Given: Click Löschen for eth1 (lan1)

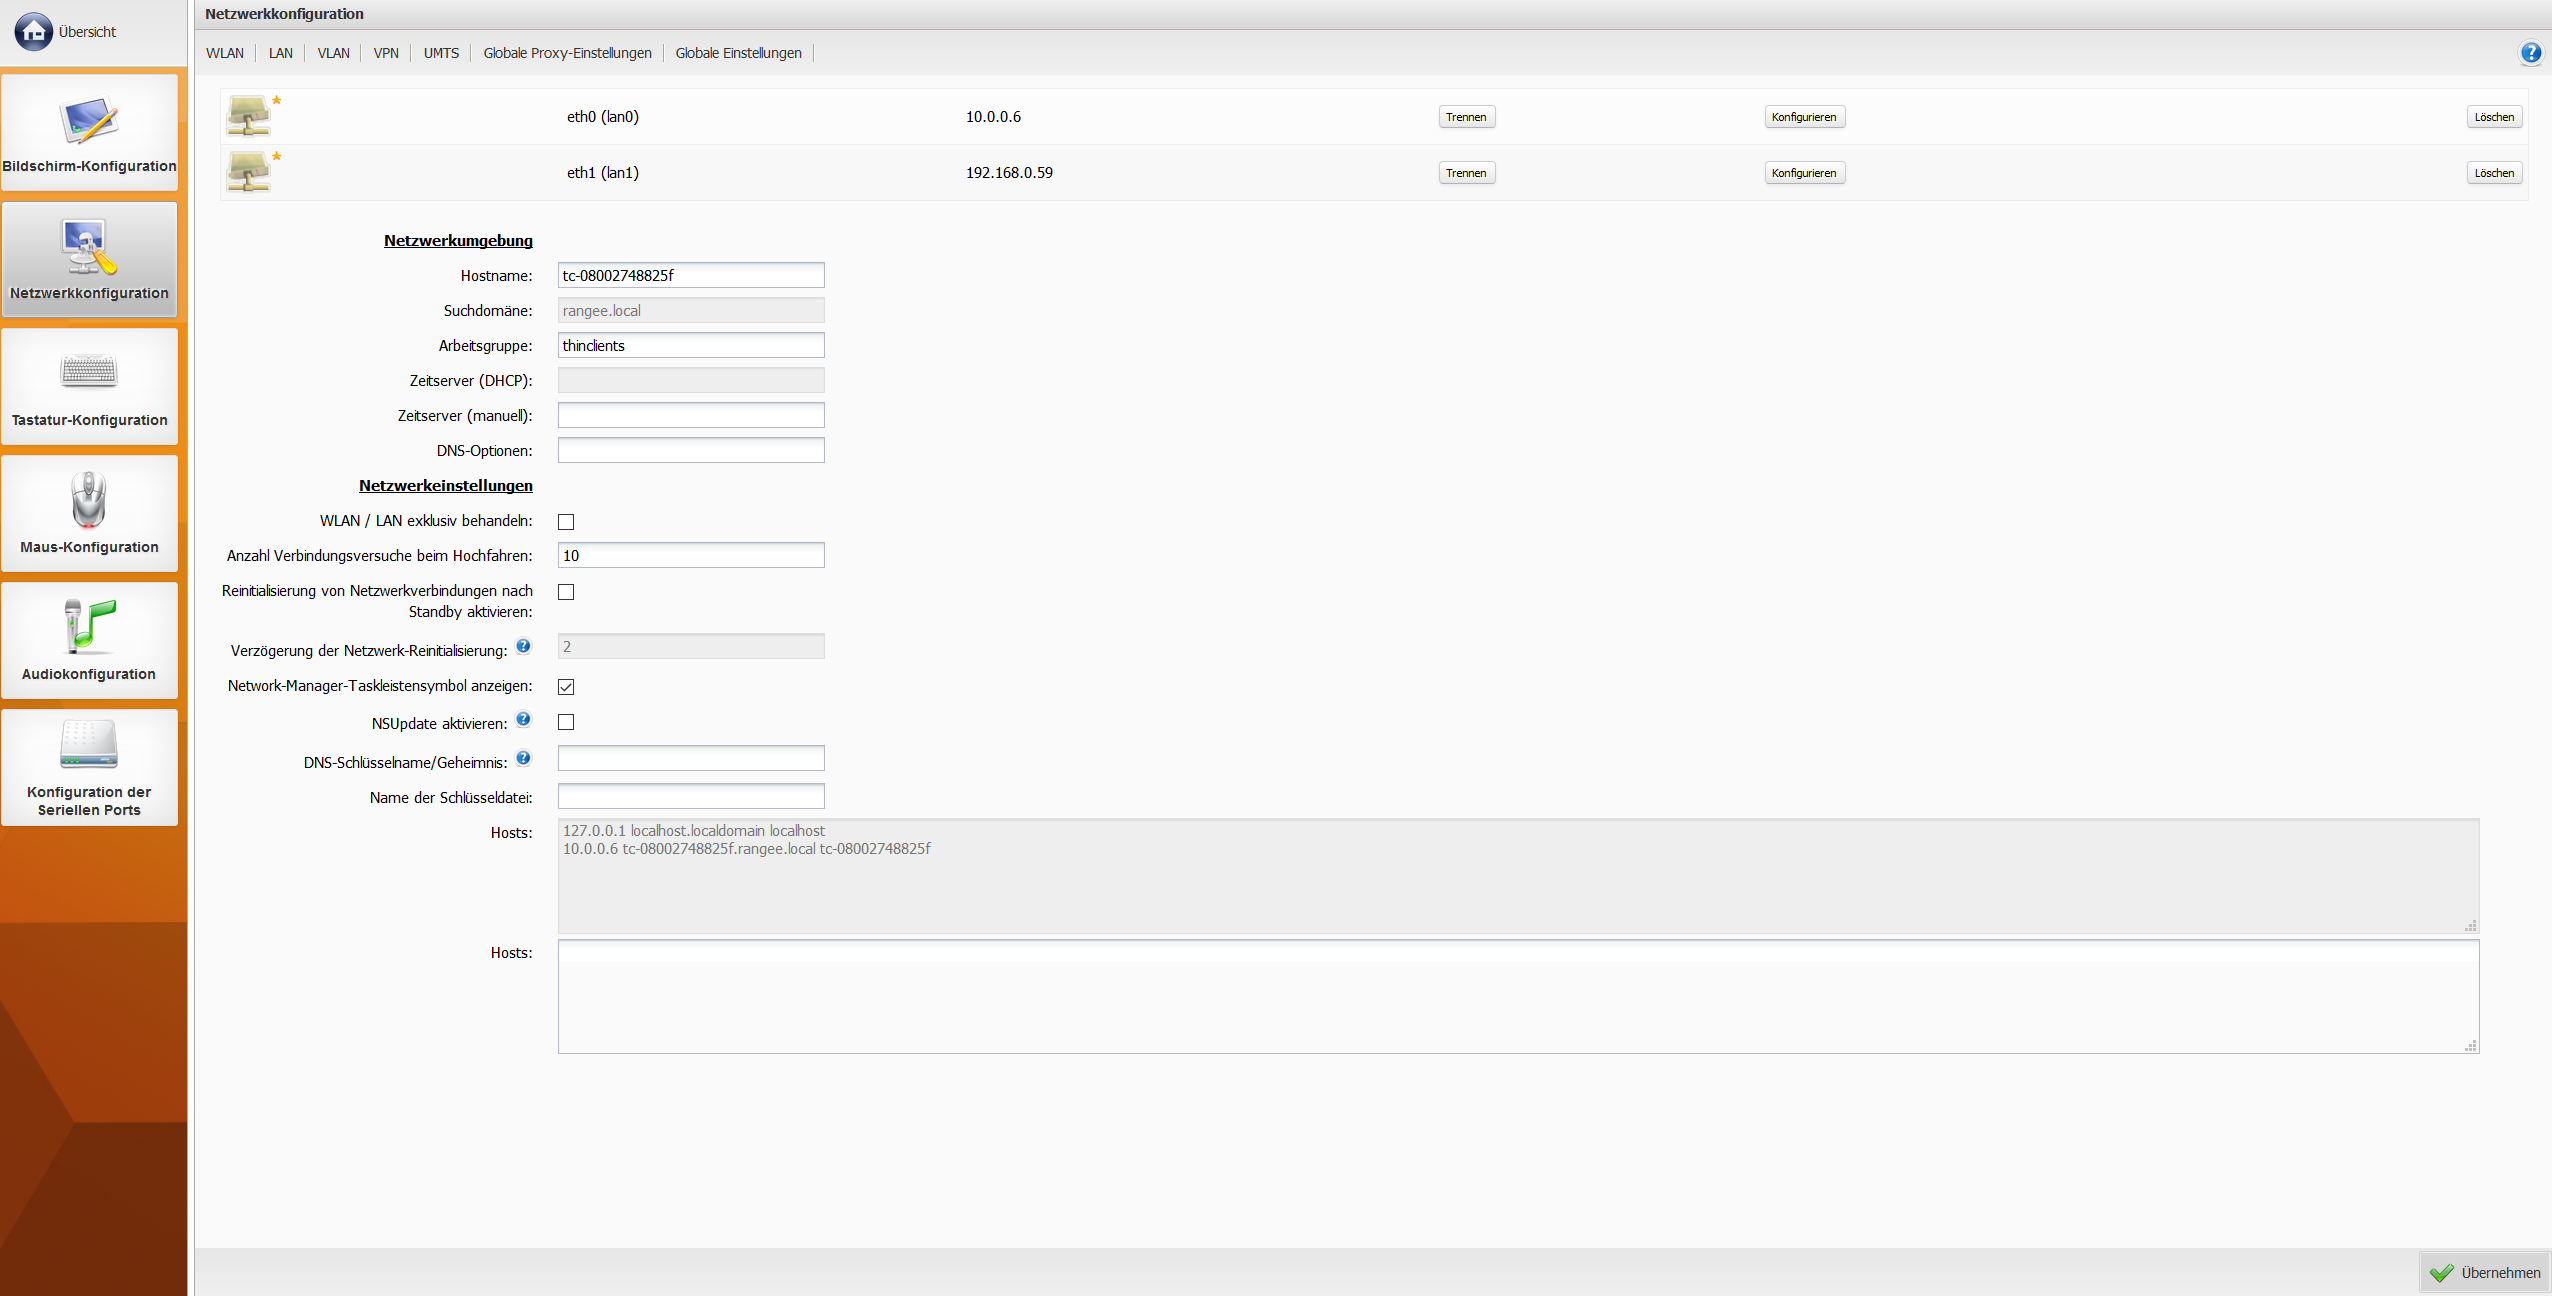Looking at the screenshot, I should pyautogui.click(x=2494, y=173).
